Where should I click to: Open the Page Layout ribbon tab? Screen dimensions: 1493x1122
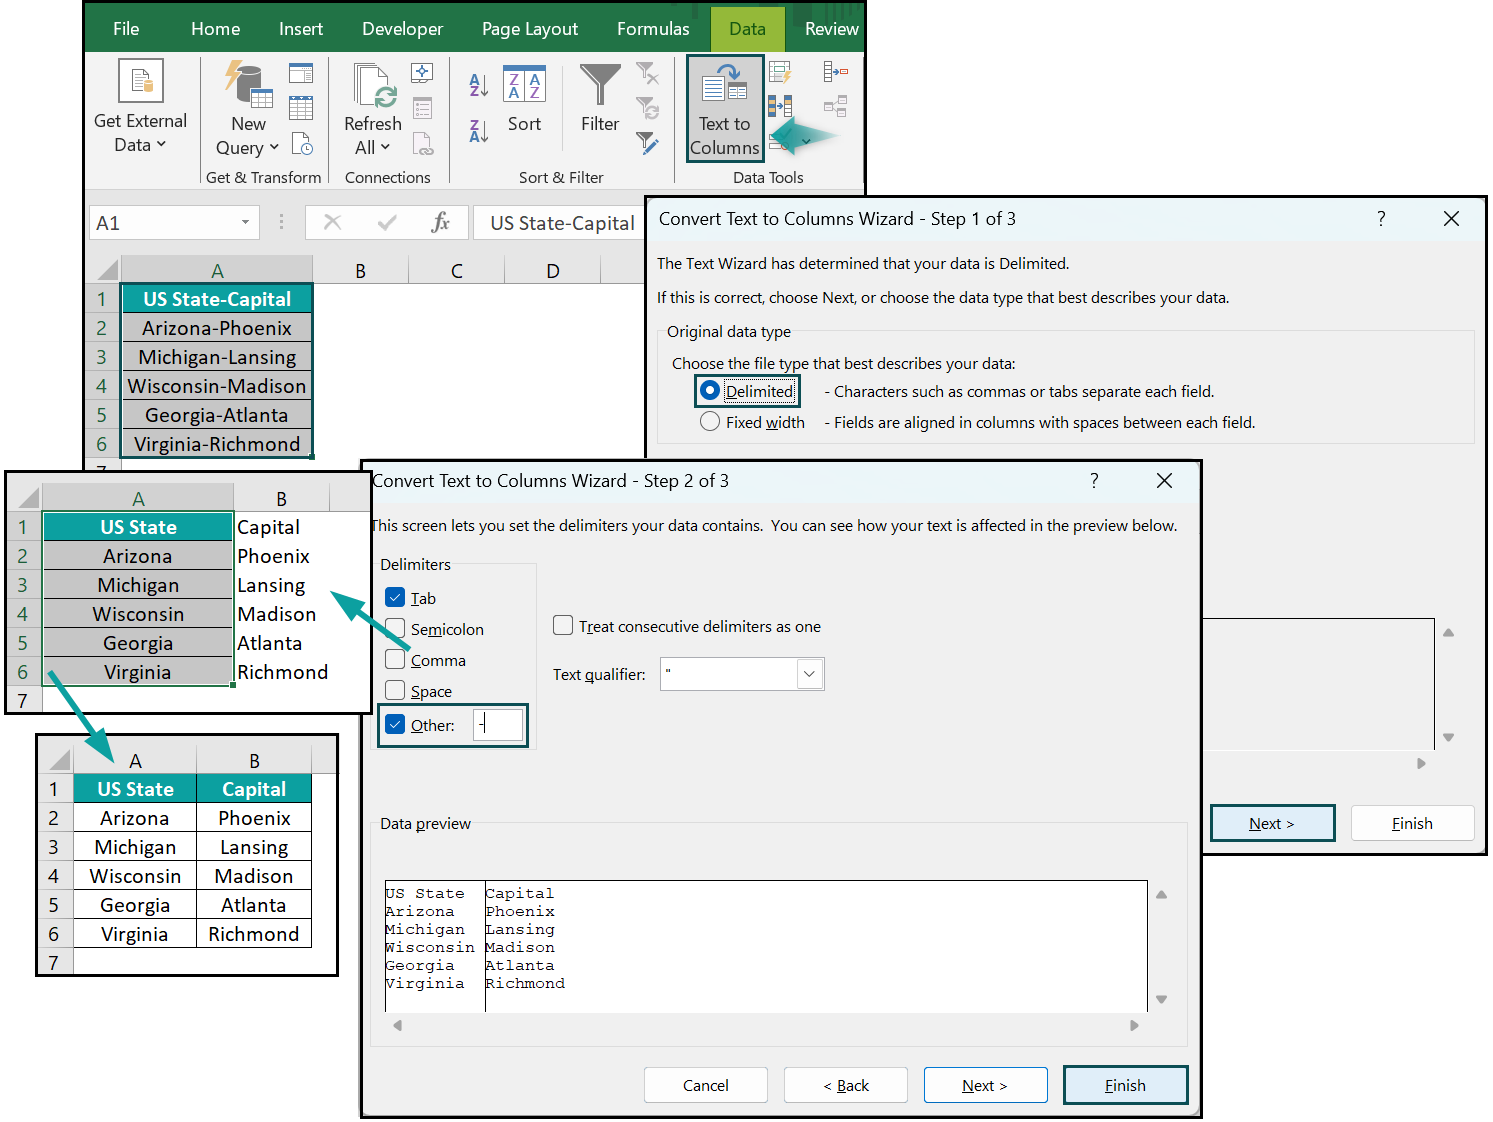coord(530,28)
